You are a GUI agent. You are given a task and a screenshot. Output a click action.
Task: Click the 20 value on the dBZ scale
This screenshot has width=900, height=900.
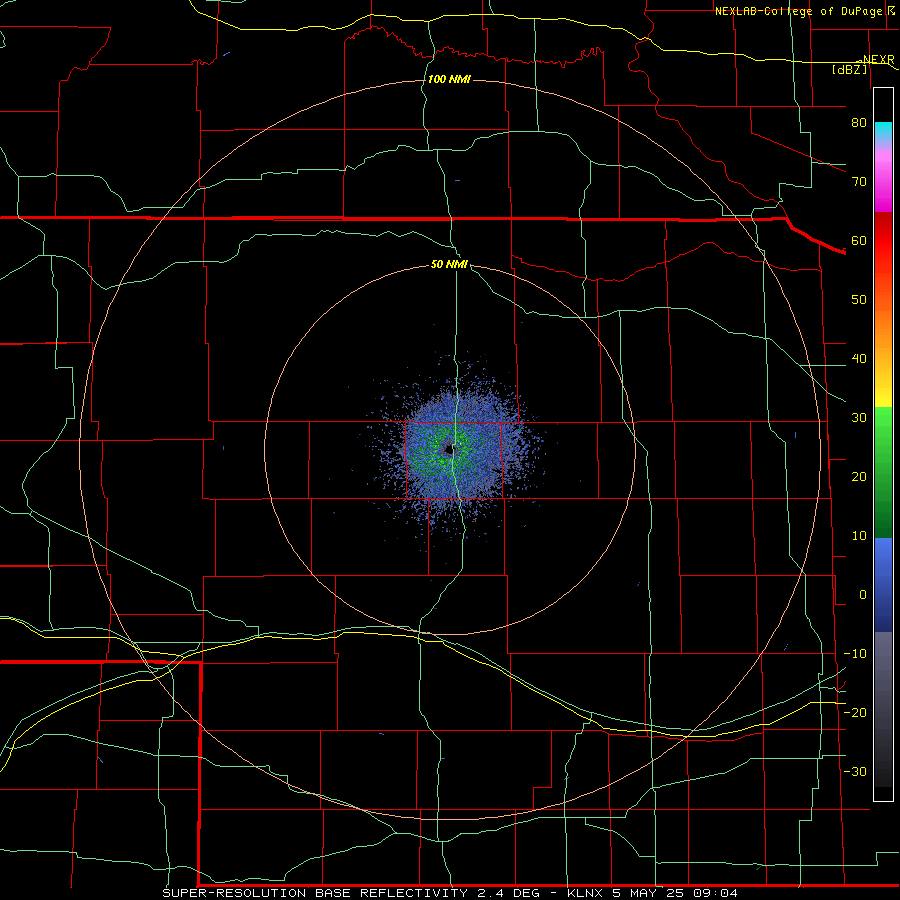859,477
